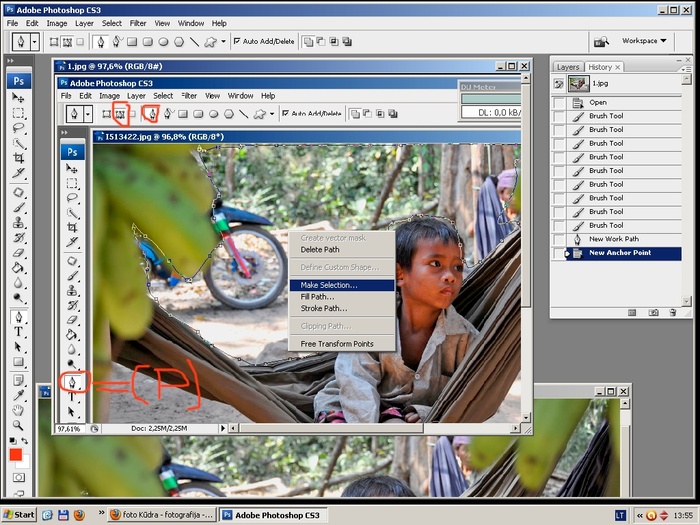This screenshot has width=700, height=525.
Task: Select the Zoom tool in outer toolbox
Action: pos(18,424)
